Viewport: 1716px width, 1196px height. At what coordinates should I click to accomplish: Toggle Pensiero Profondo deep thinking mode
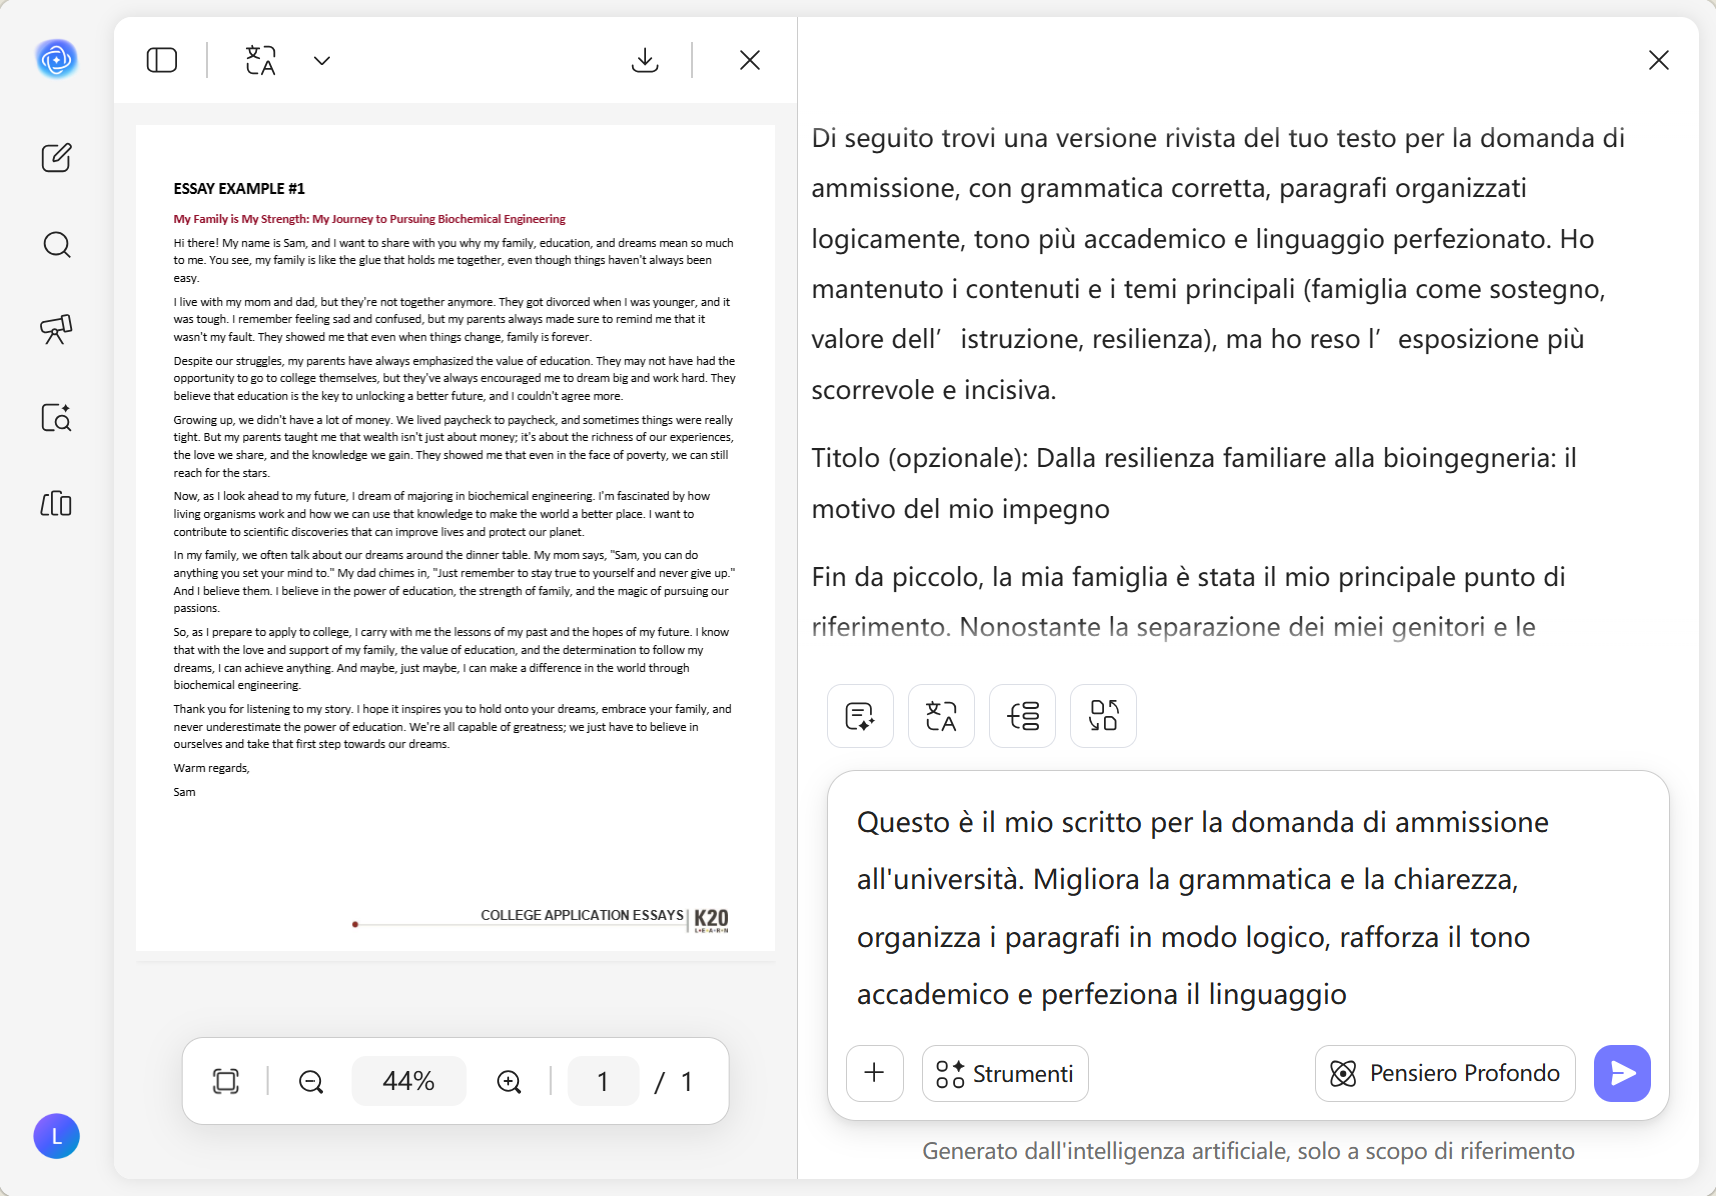coord(1445,1073)
